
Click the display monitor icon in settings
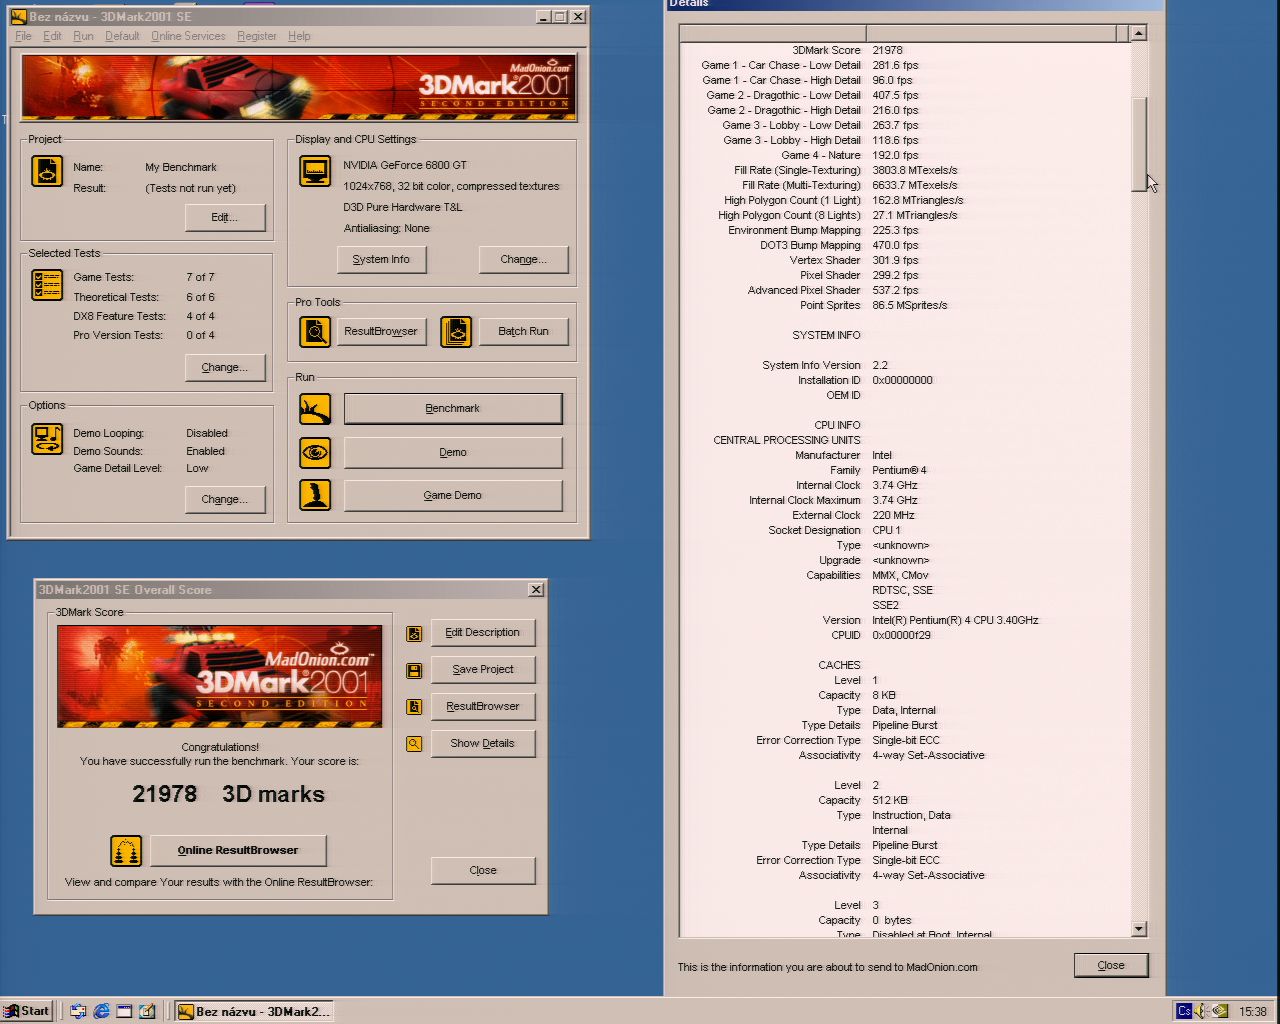pos(315,171)
